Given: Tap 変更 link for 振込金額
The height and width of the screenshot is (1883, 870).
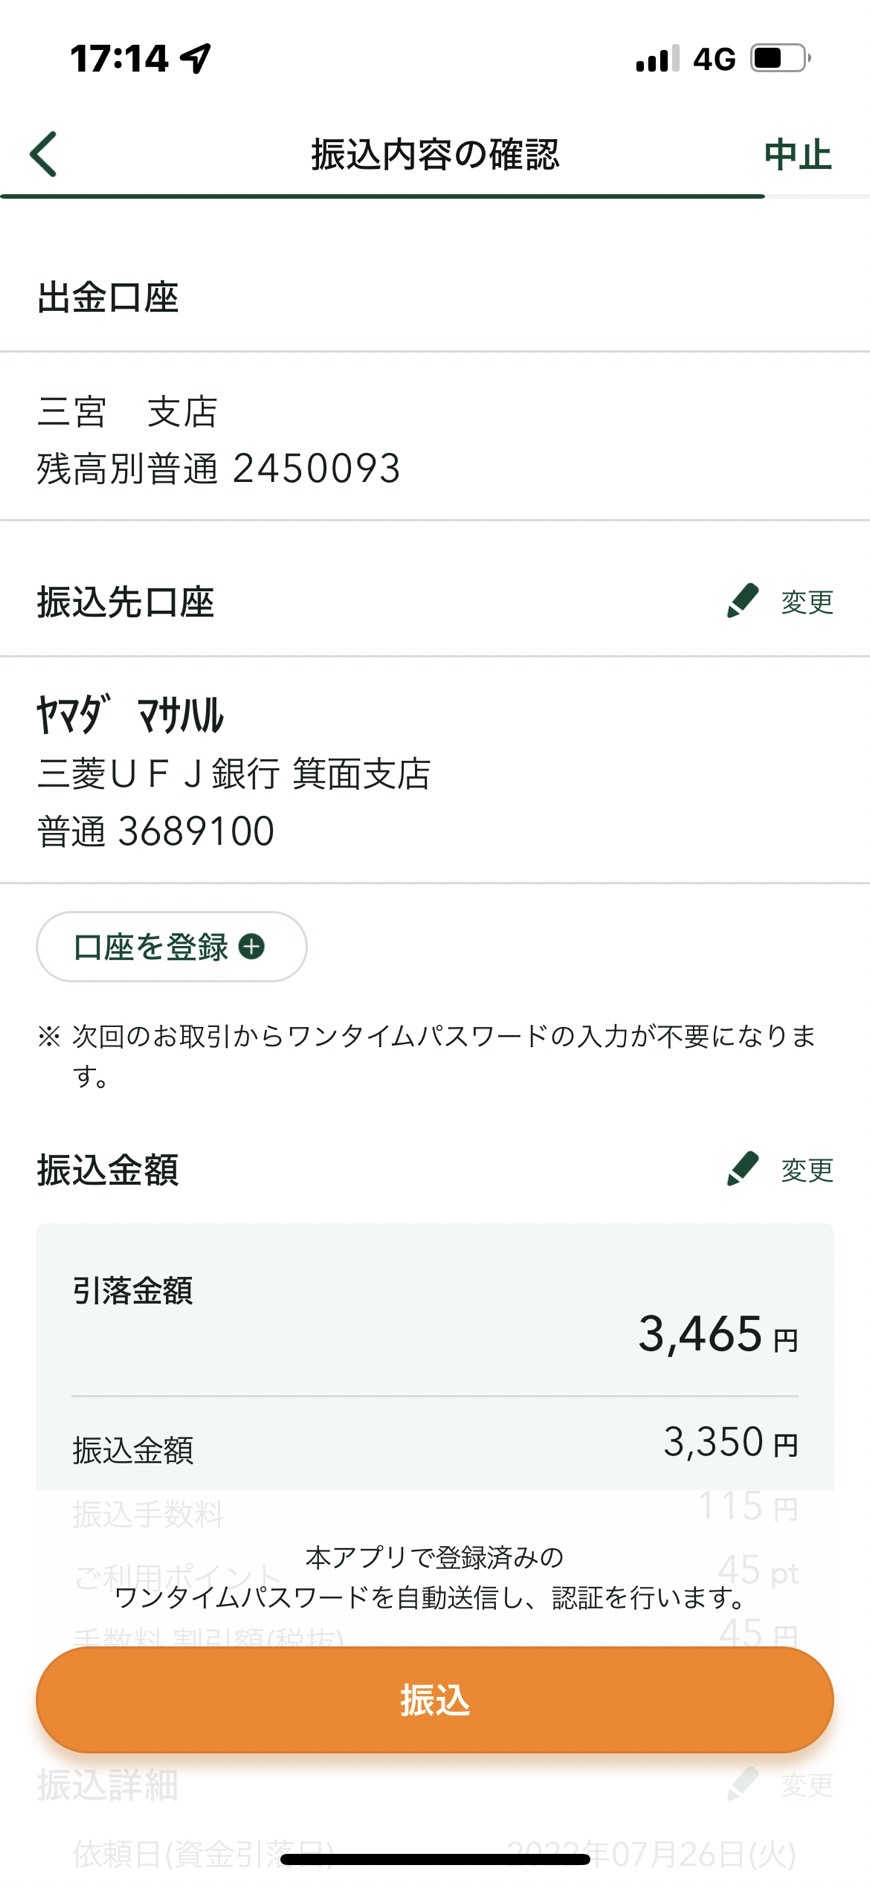Looking at the screenshot, I should click(806, 1169).
